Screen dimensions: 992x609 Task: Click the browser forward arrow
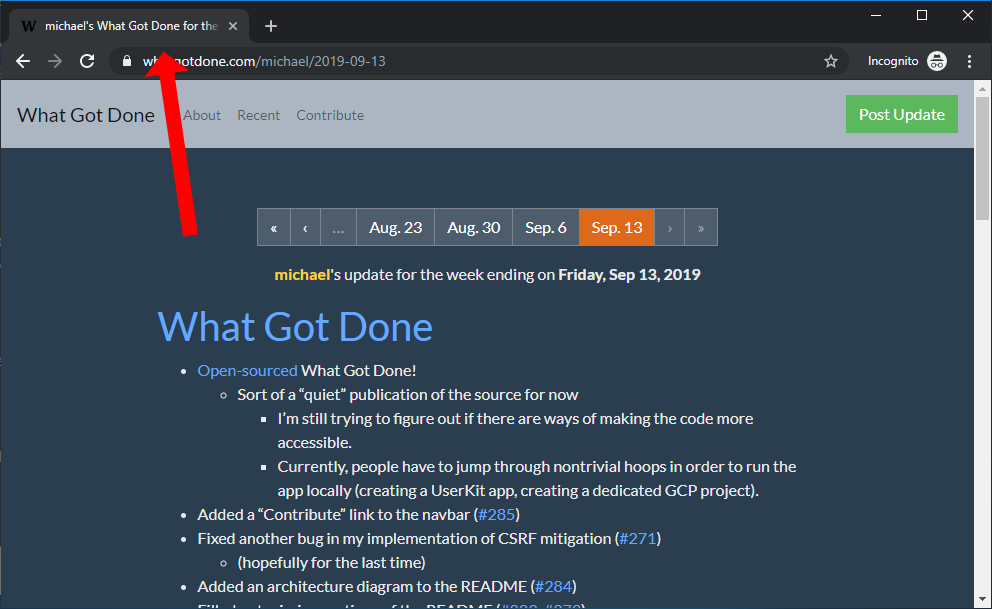(x=55, y=61)
